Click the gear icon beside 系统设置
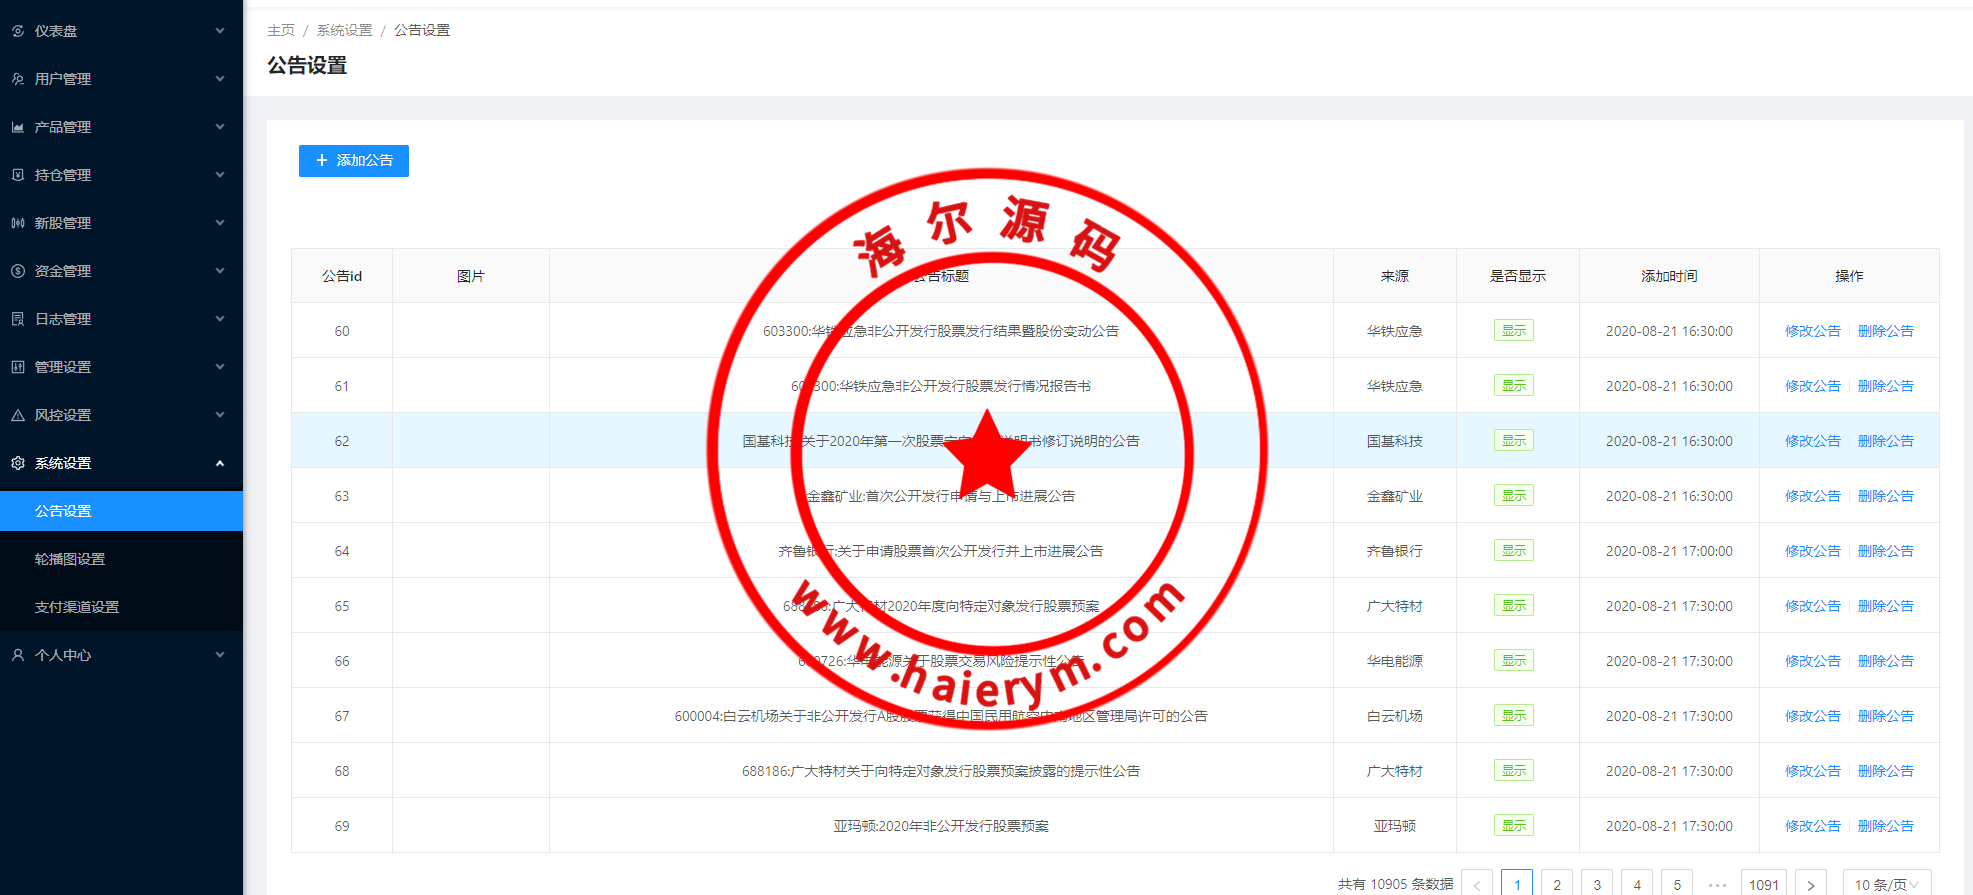The width and height of the screenshot is (1973, 895). click(18, 463)
